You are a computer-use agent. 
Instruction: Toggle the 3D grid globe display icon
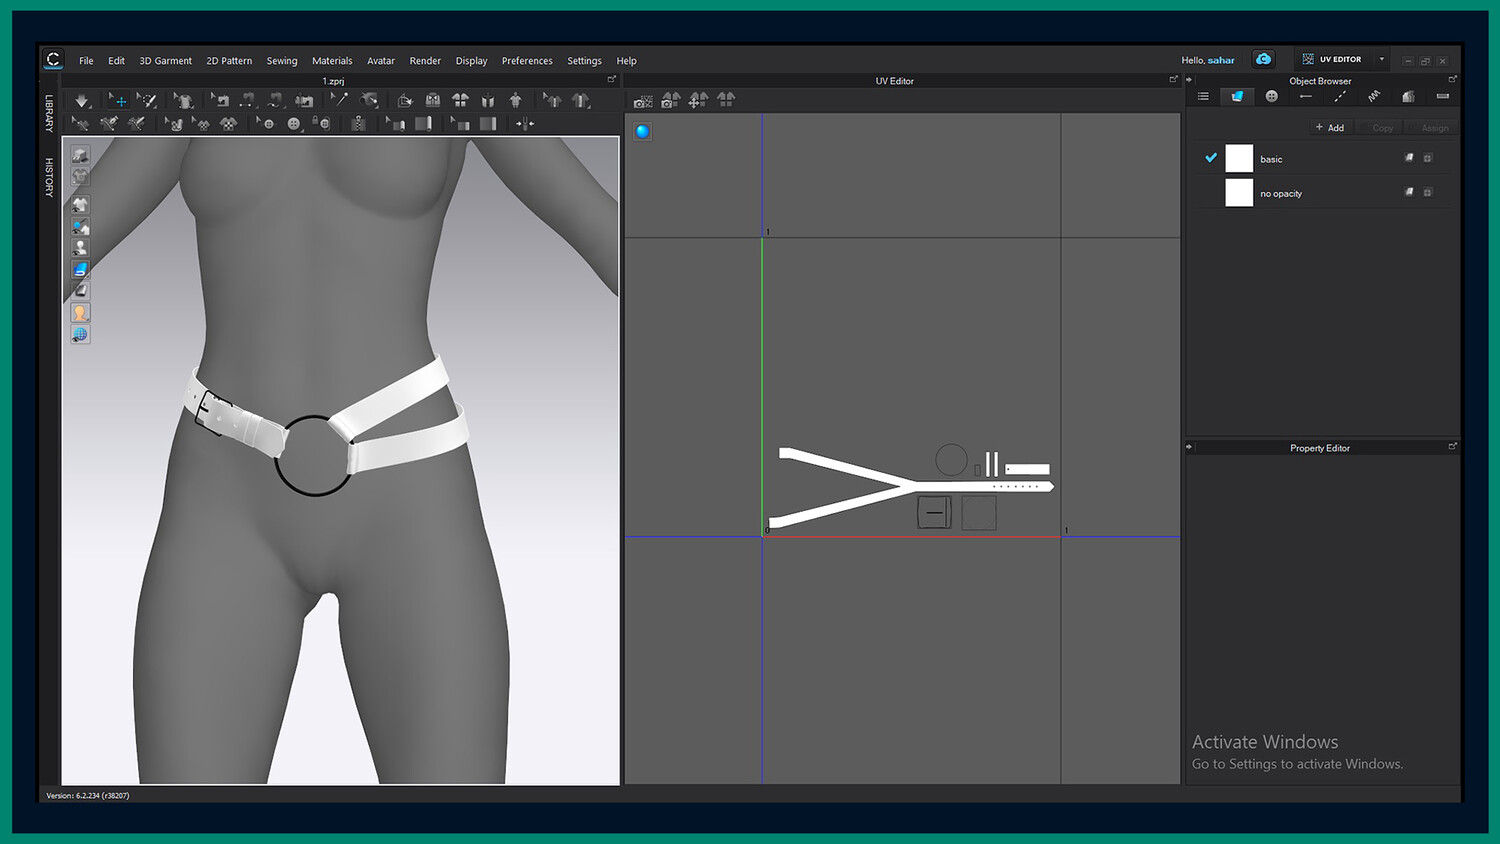coord(80,335)
